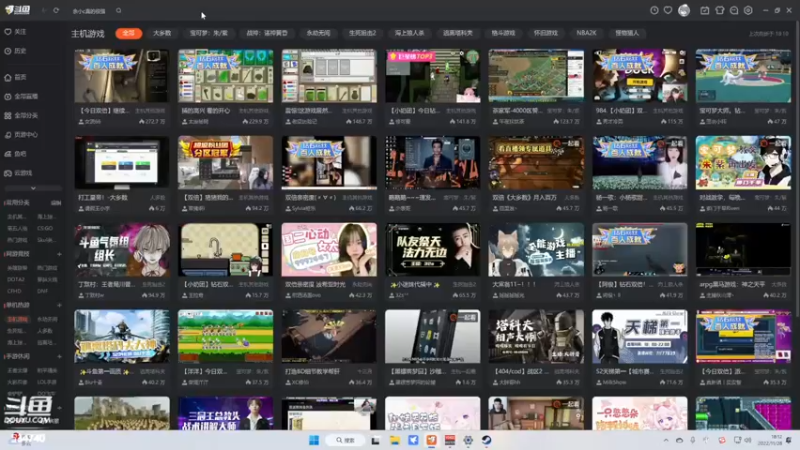Expand the plus next to 网游竞技
800x450 pixels.
click(59, 254)
